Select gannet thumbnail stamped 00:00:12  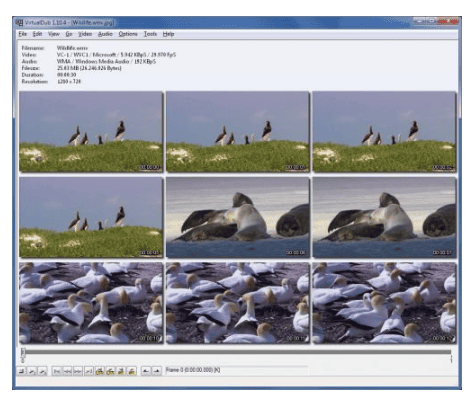pos(384,303)
